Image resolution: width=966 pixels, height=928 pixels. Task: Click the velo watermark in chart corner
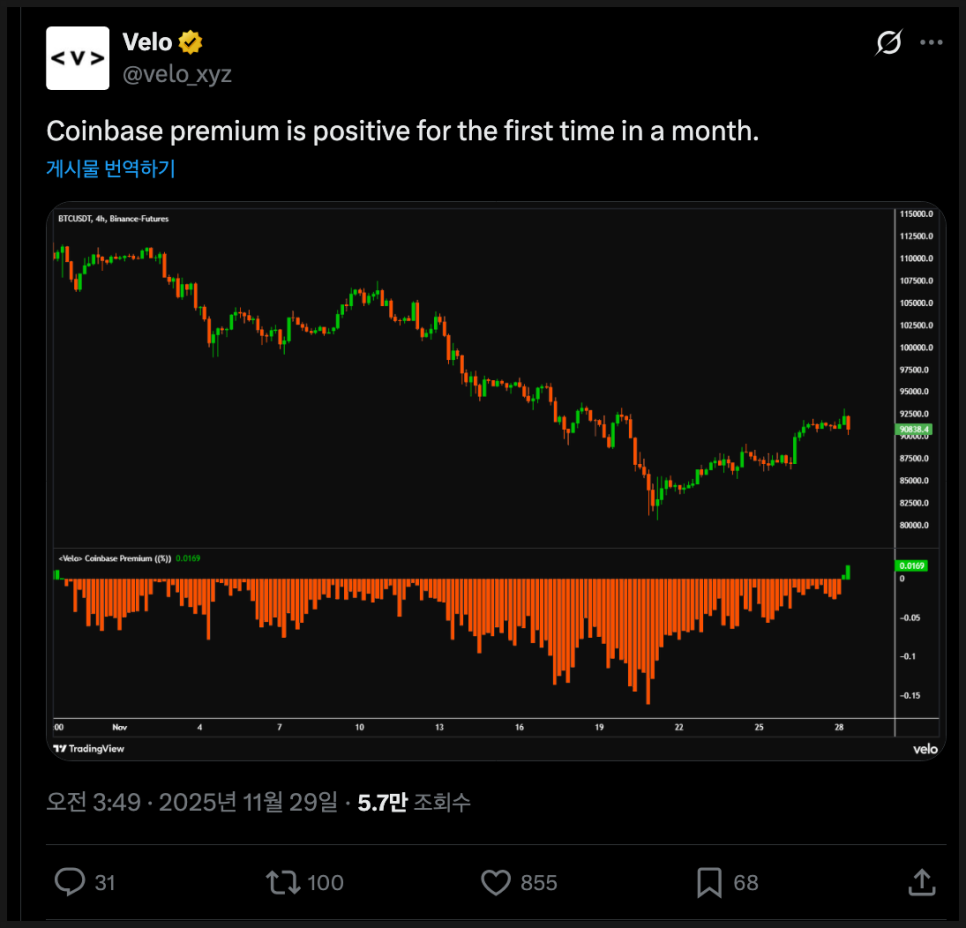click(x=924, y=748)
